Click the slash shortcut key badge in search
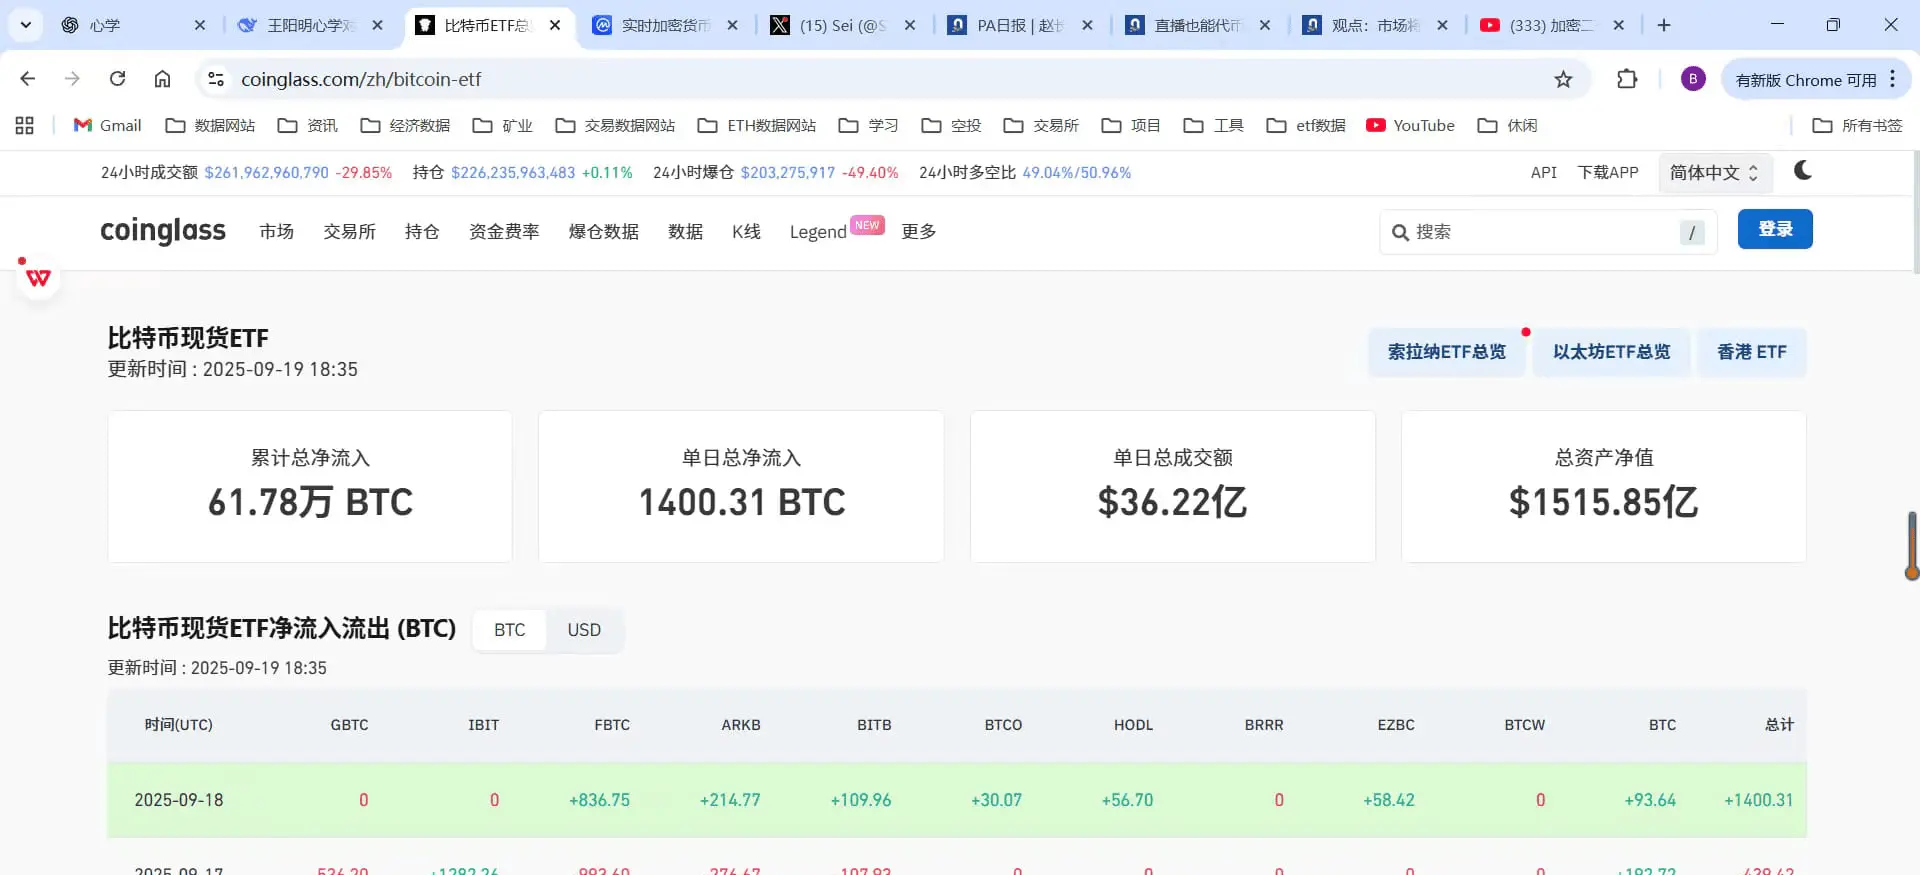 [1692, 232]
